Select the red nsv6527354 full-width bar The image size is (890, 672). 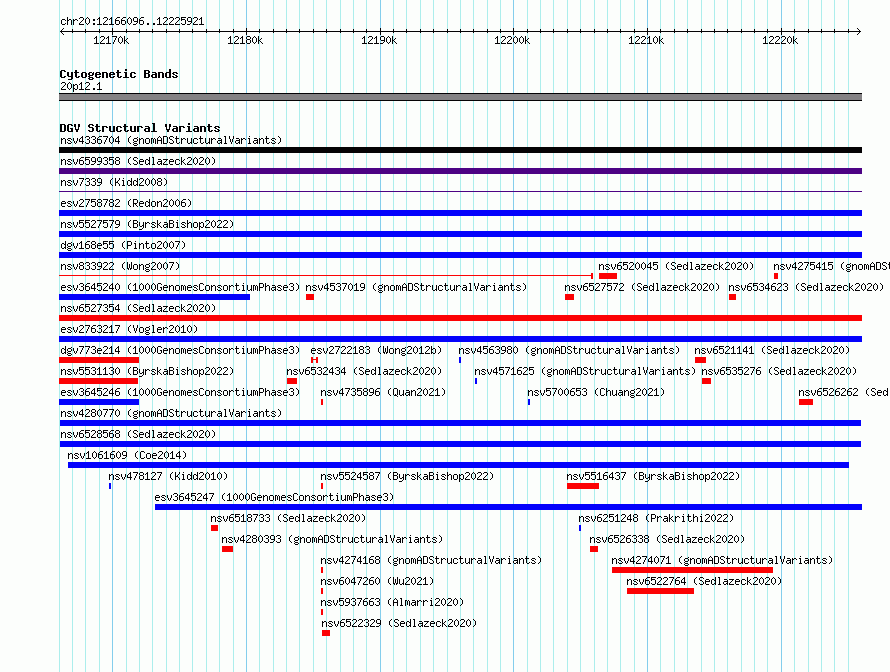coord(460,318)
